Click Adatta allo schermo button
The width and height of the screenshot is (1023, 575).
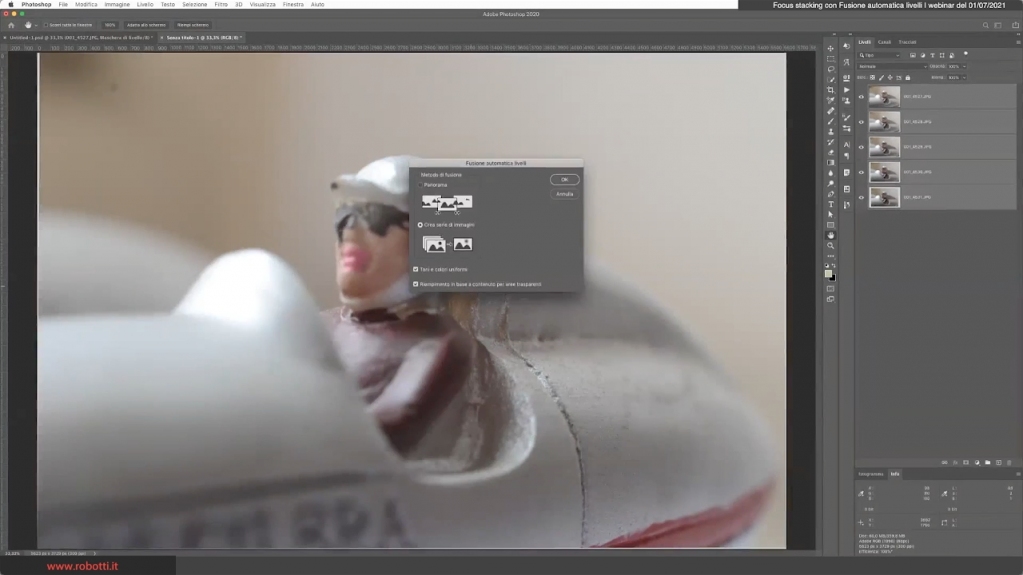tap(146, 25)
